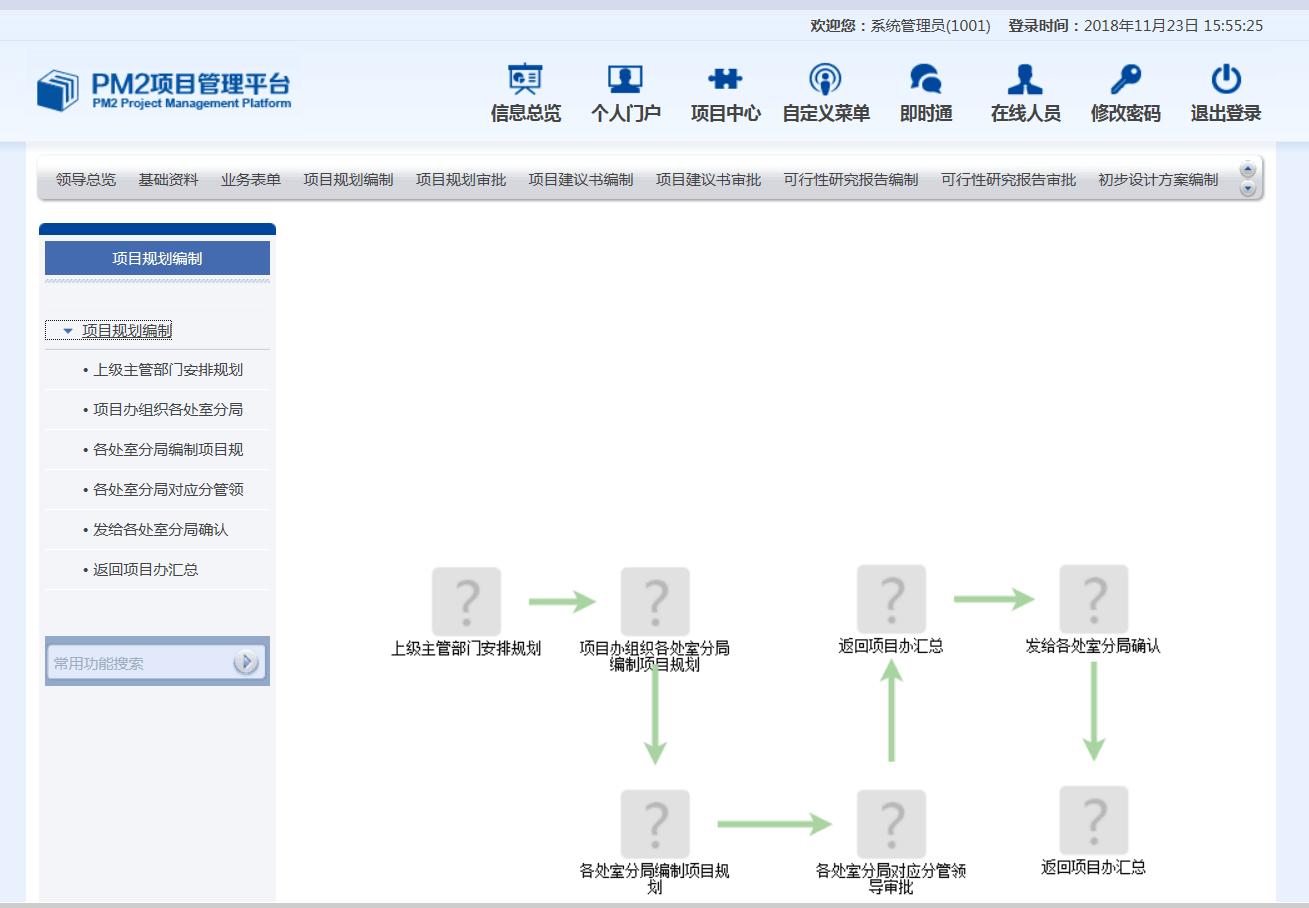Image resolution: width=1309 pixels, height=908 pixels.
Task: Select 领导总览 in the menu bar
Action: tap(86, 180)
